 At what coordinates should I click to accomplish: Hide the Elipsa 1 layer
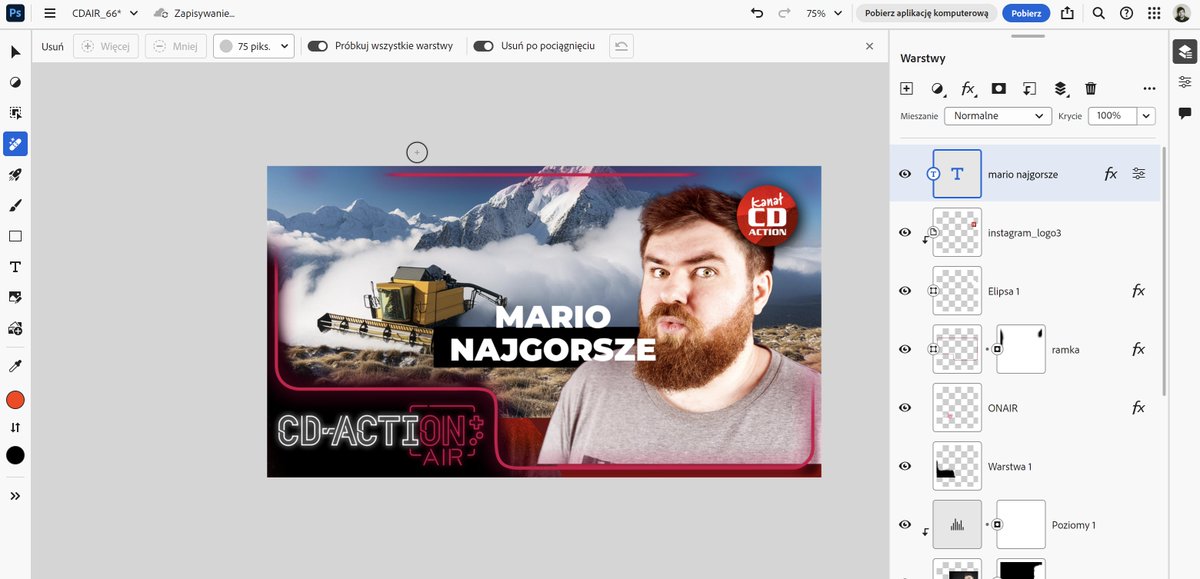coord(905,291)
